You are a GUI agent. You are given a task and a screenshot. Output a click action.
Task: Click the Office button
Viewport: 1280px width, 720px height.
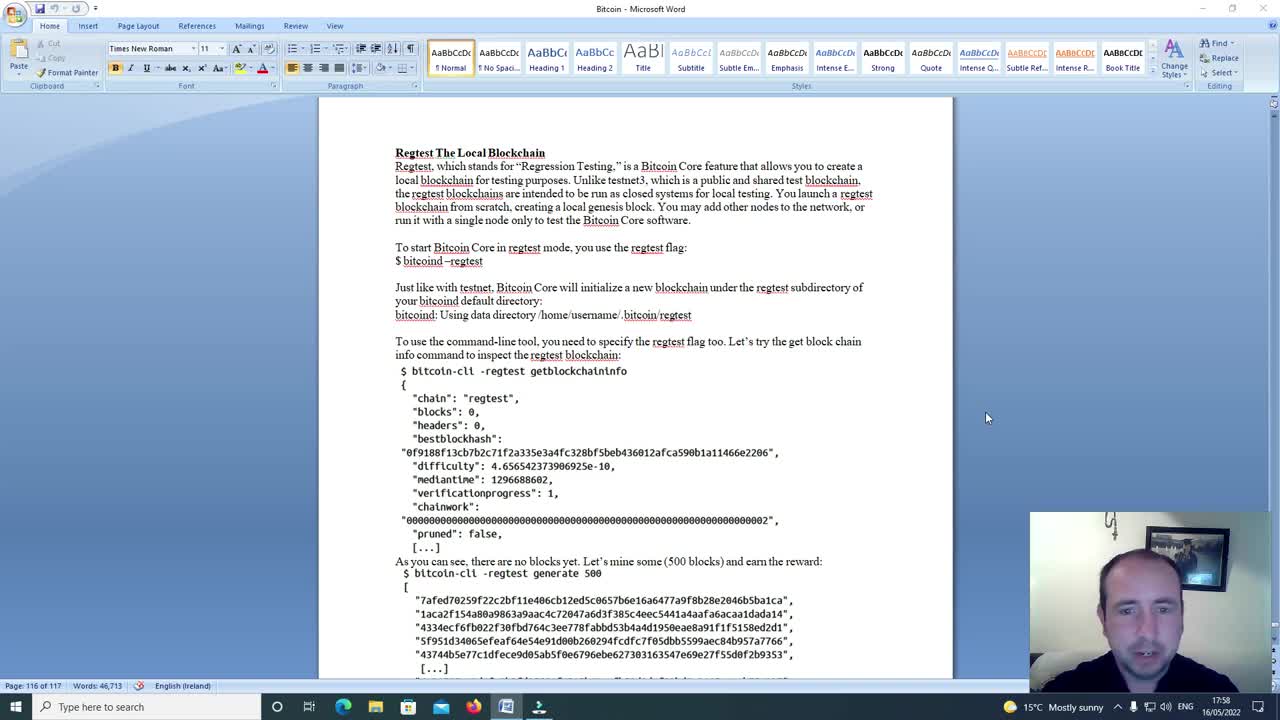(x=15, y=13)
